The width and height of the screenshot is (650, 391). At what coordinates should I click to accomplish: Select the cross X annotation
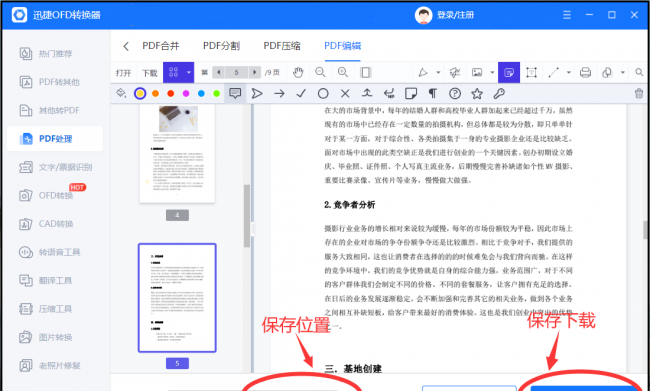tap(345, 94)
